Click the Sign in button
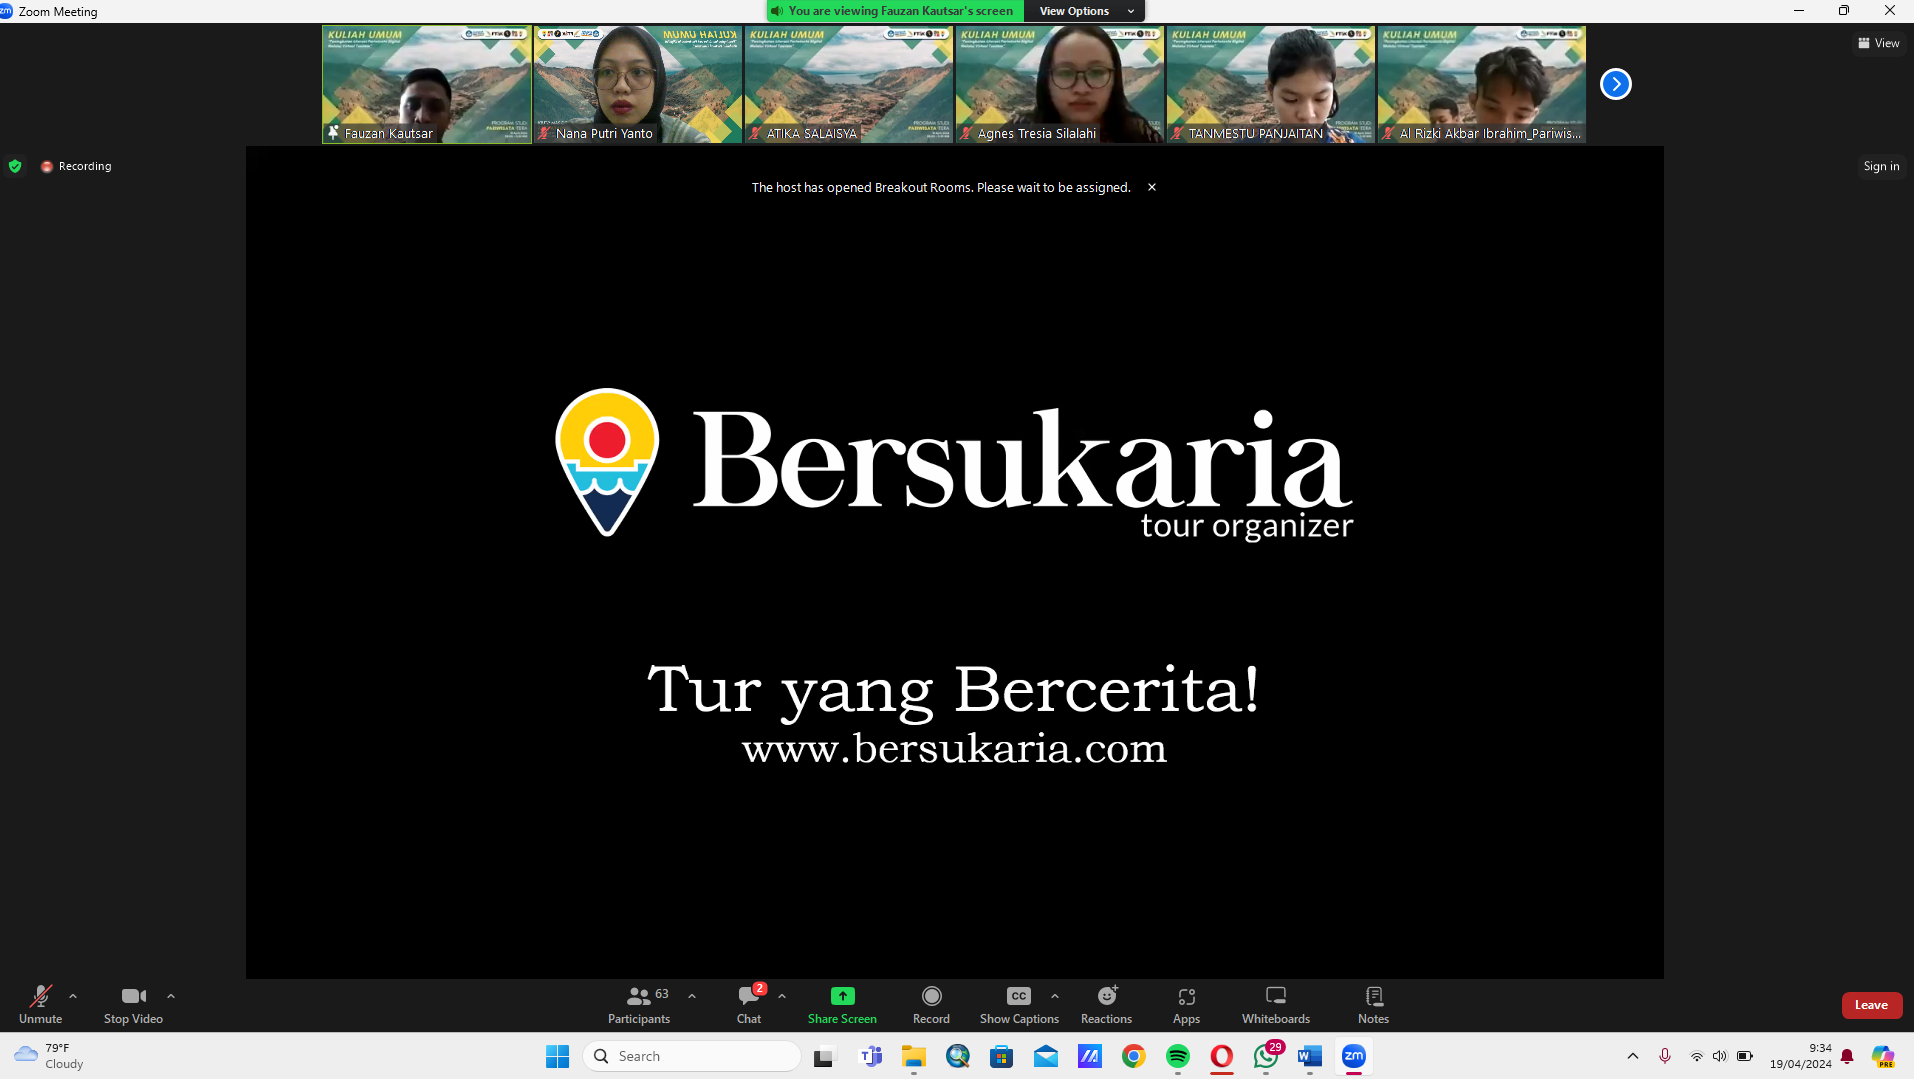 tap(1881, 166)
